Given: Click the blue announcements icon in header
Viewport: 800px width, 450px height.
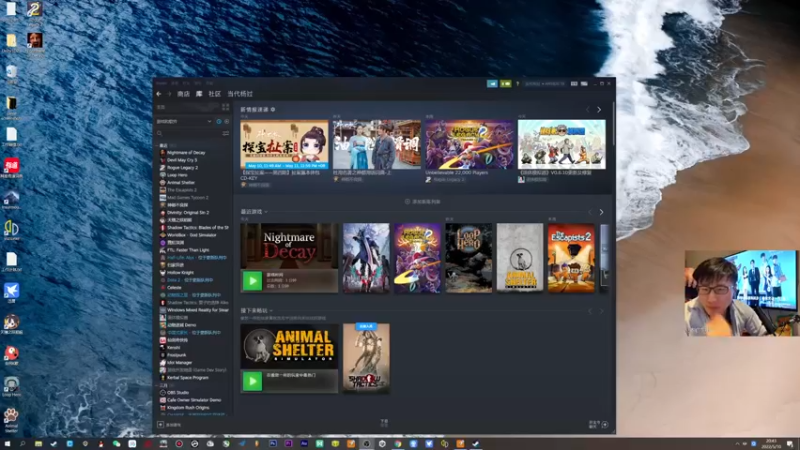Looking at the screenshot, I should click(x=492, y=83).
